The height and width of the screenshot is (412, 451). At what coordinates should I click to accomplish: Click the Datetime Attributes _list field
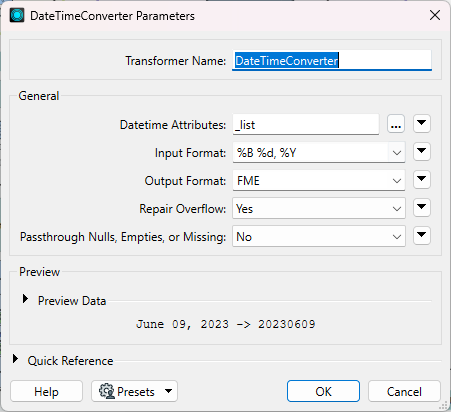tap(306, 125)
